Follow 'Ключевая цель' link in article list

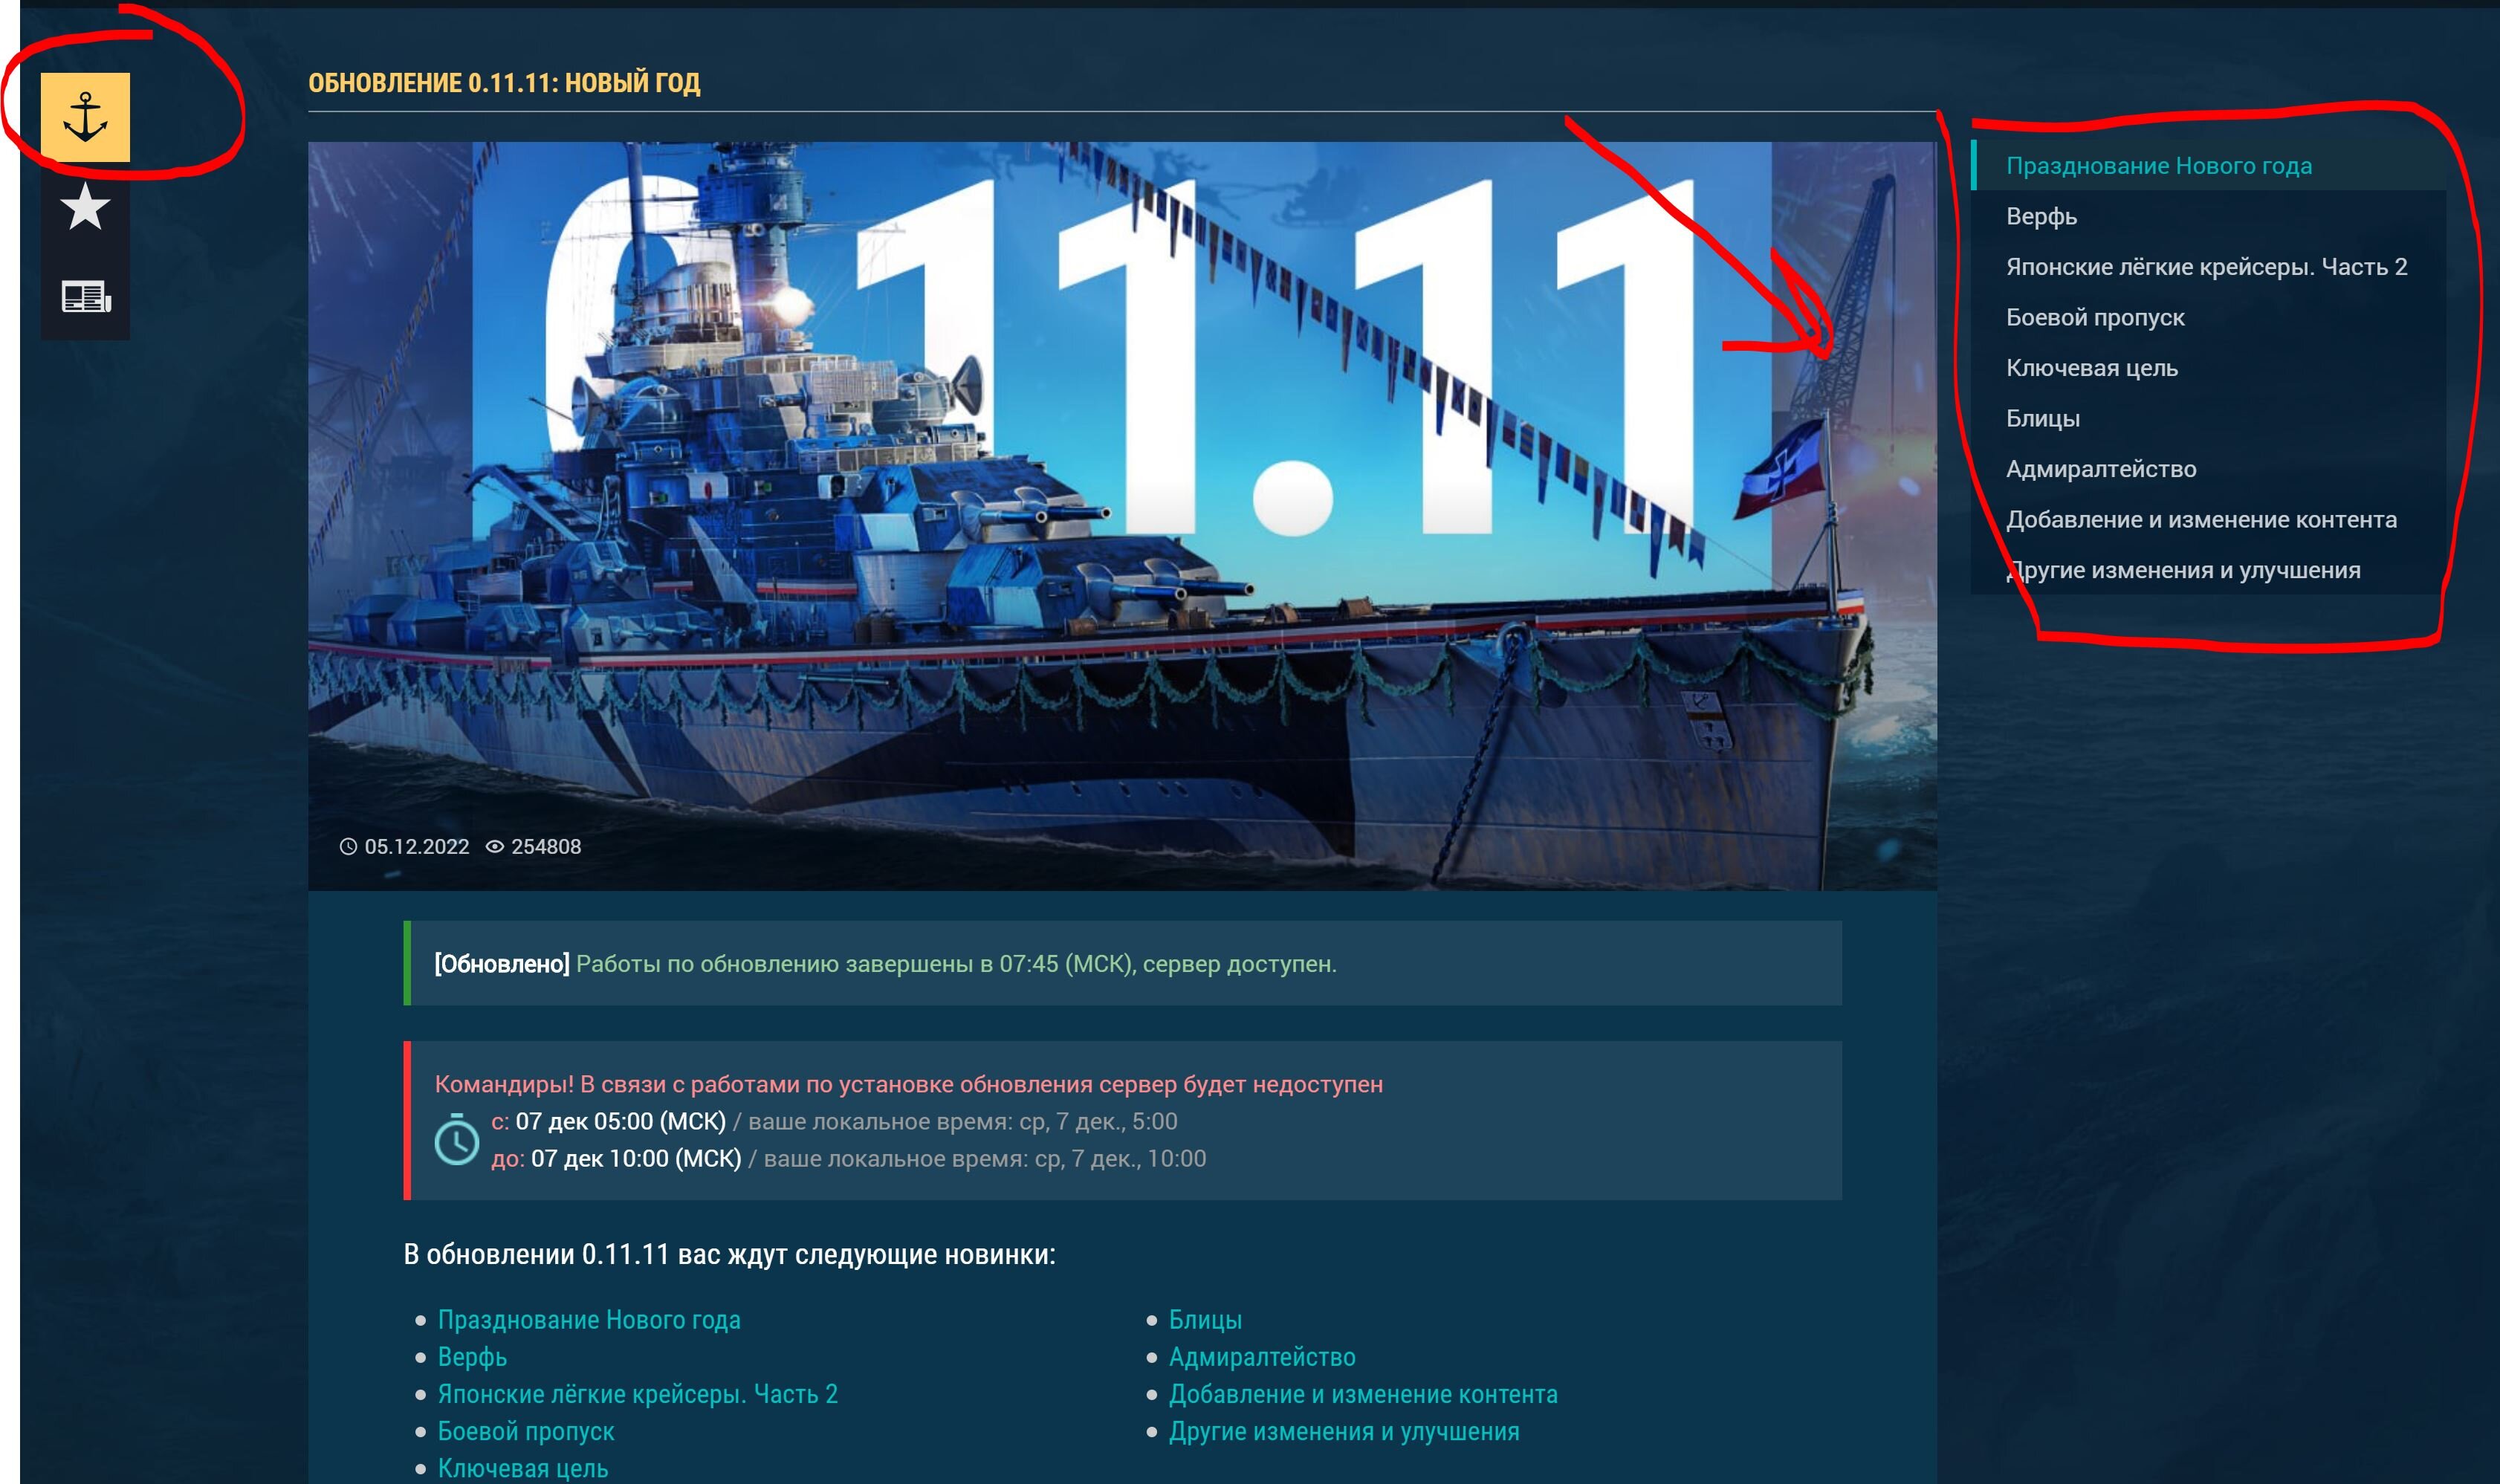point(523,1468)
